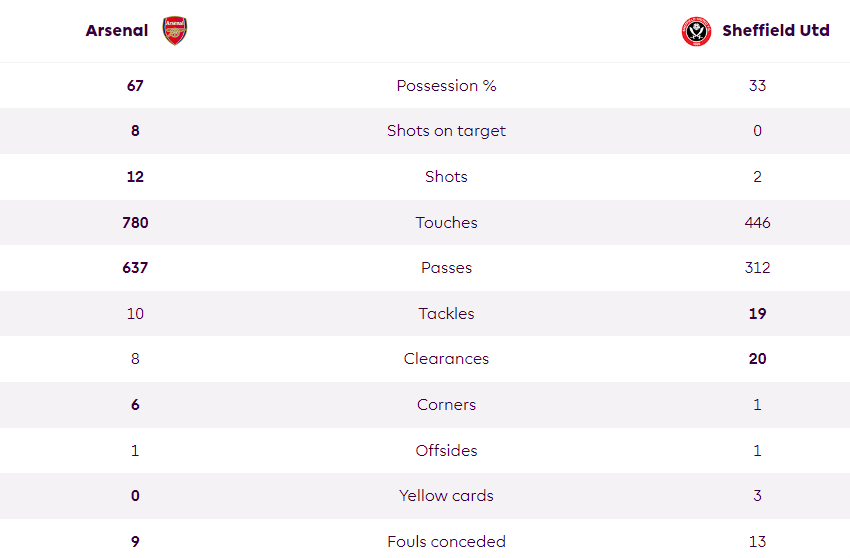Click Arsenal's 780 touches value

(x=135, y=222)
